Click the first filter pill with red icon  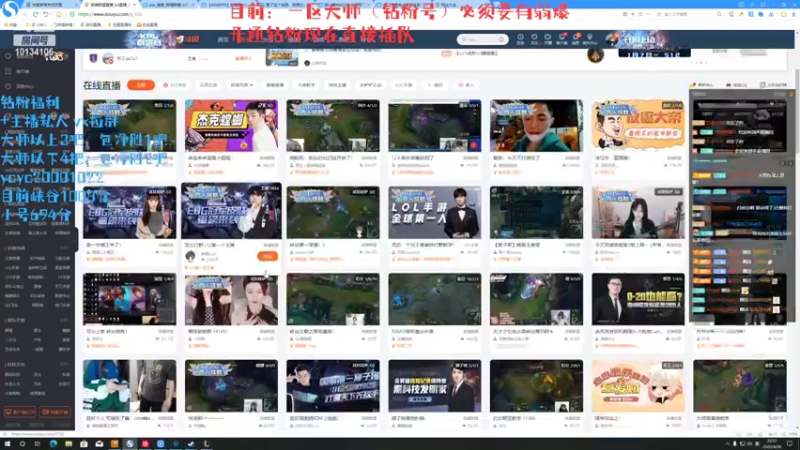174,85
